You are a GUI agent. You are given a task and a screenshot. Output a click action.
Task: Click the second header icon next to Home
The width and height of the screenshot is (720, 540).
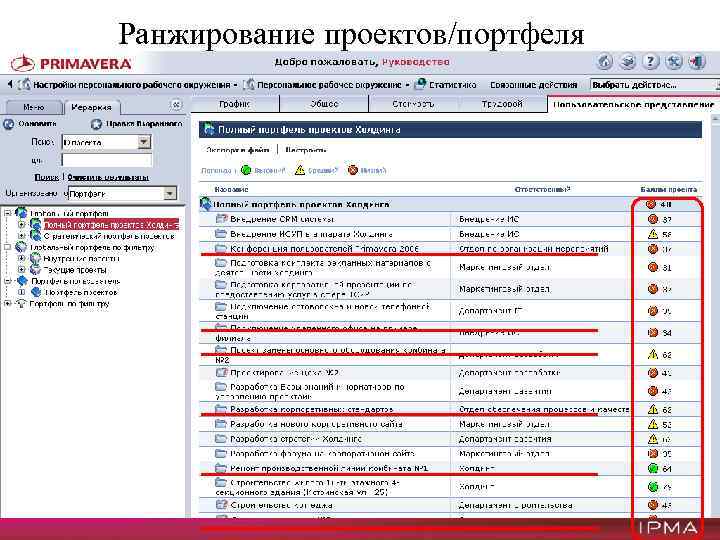[x=628, y=62]
